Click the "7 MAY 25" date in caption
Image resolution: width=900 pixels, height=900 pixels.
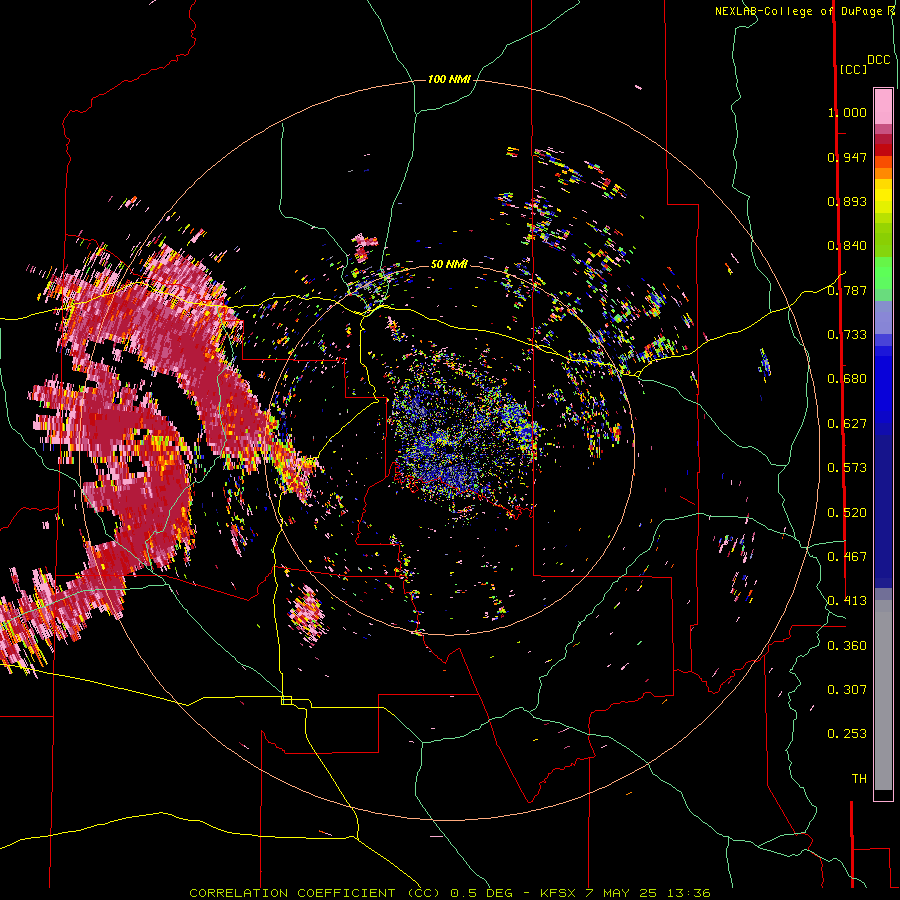622,893
